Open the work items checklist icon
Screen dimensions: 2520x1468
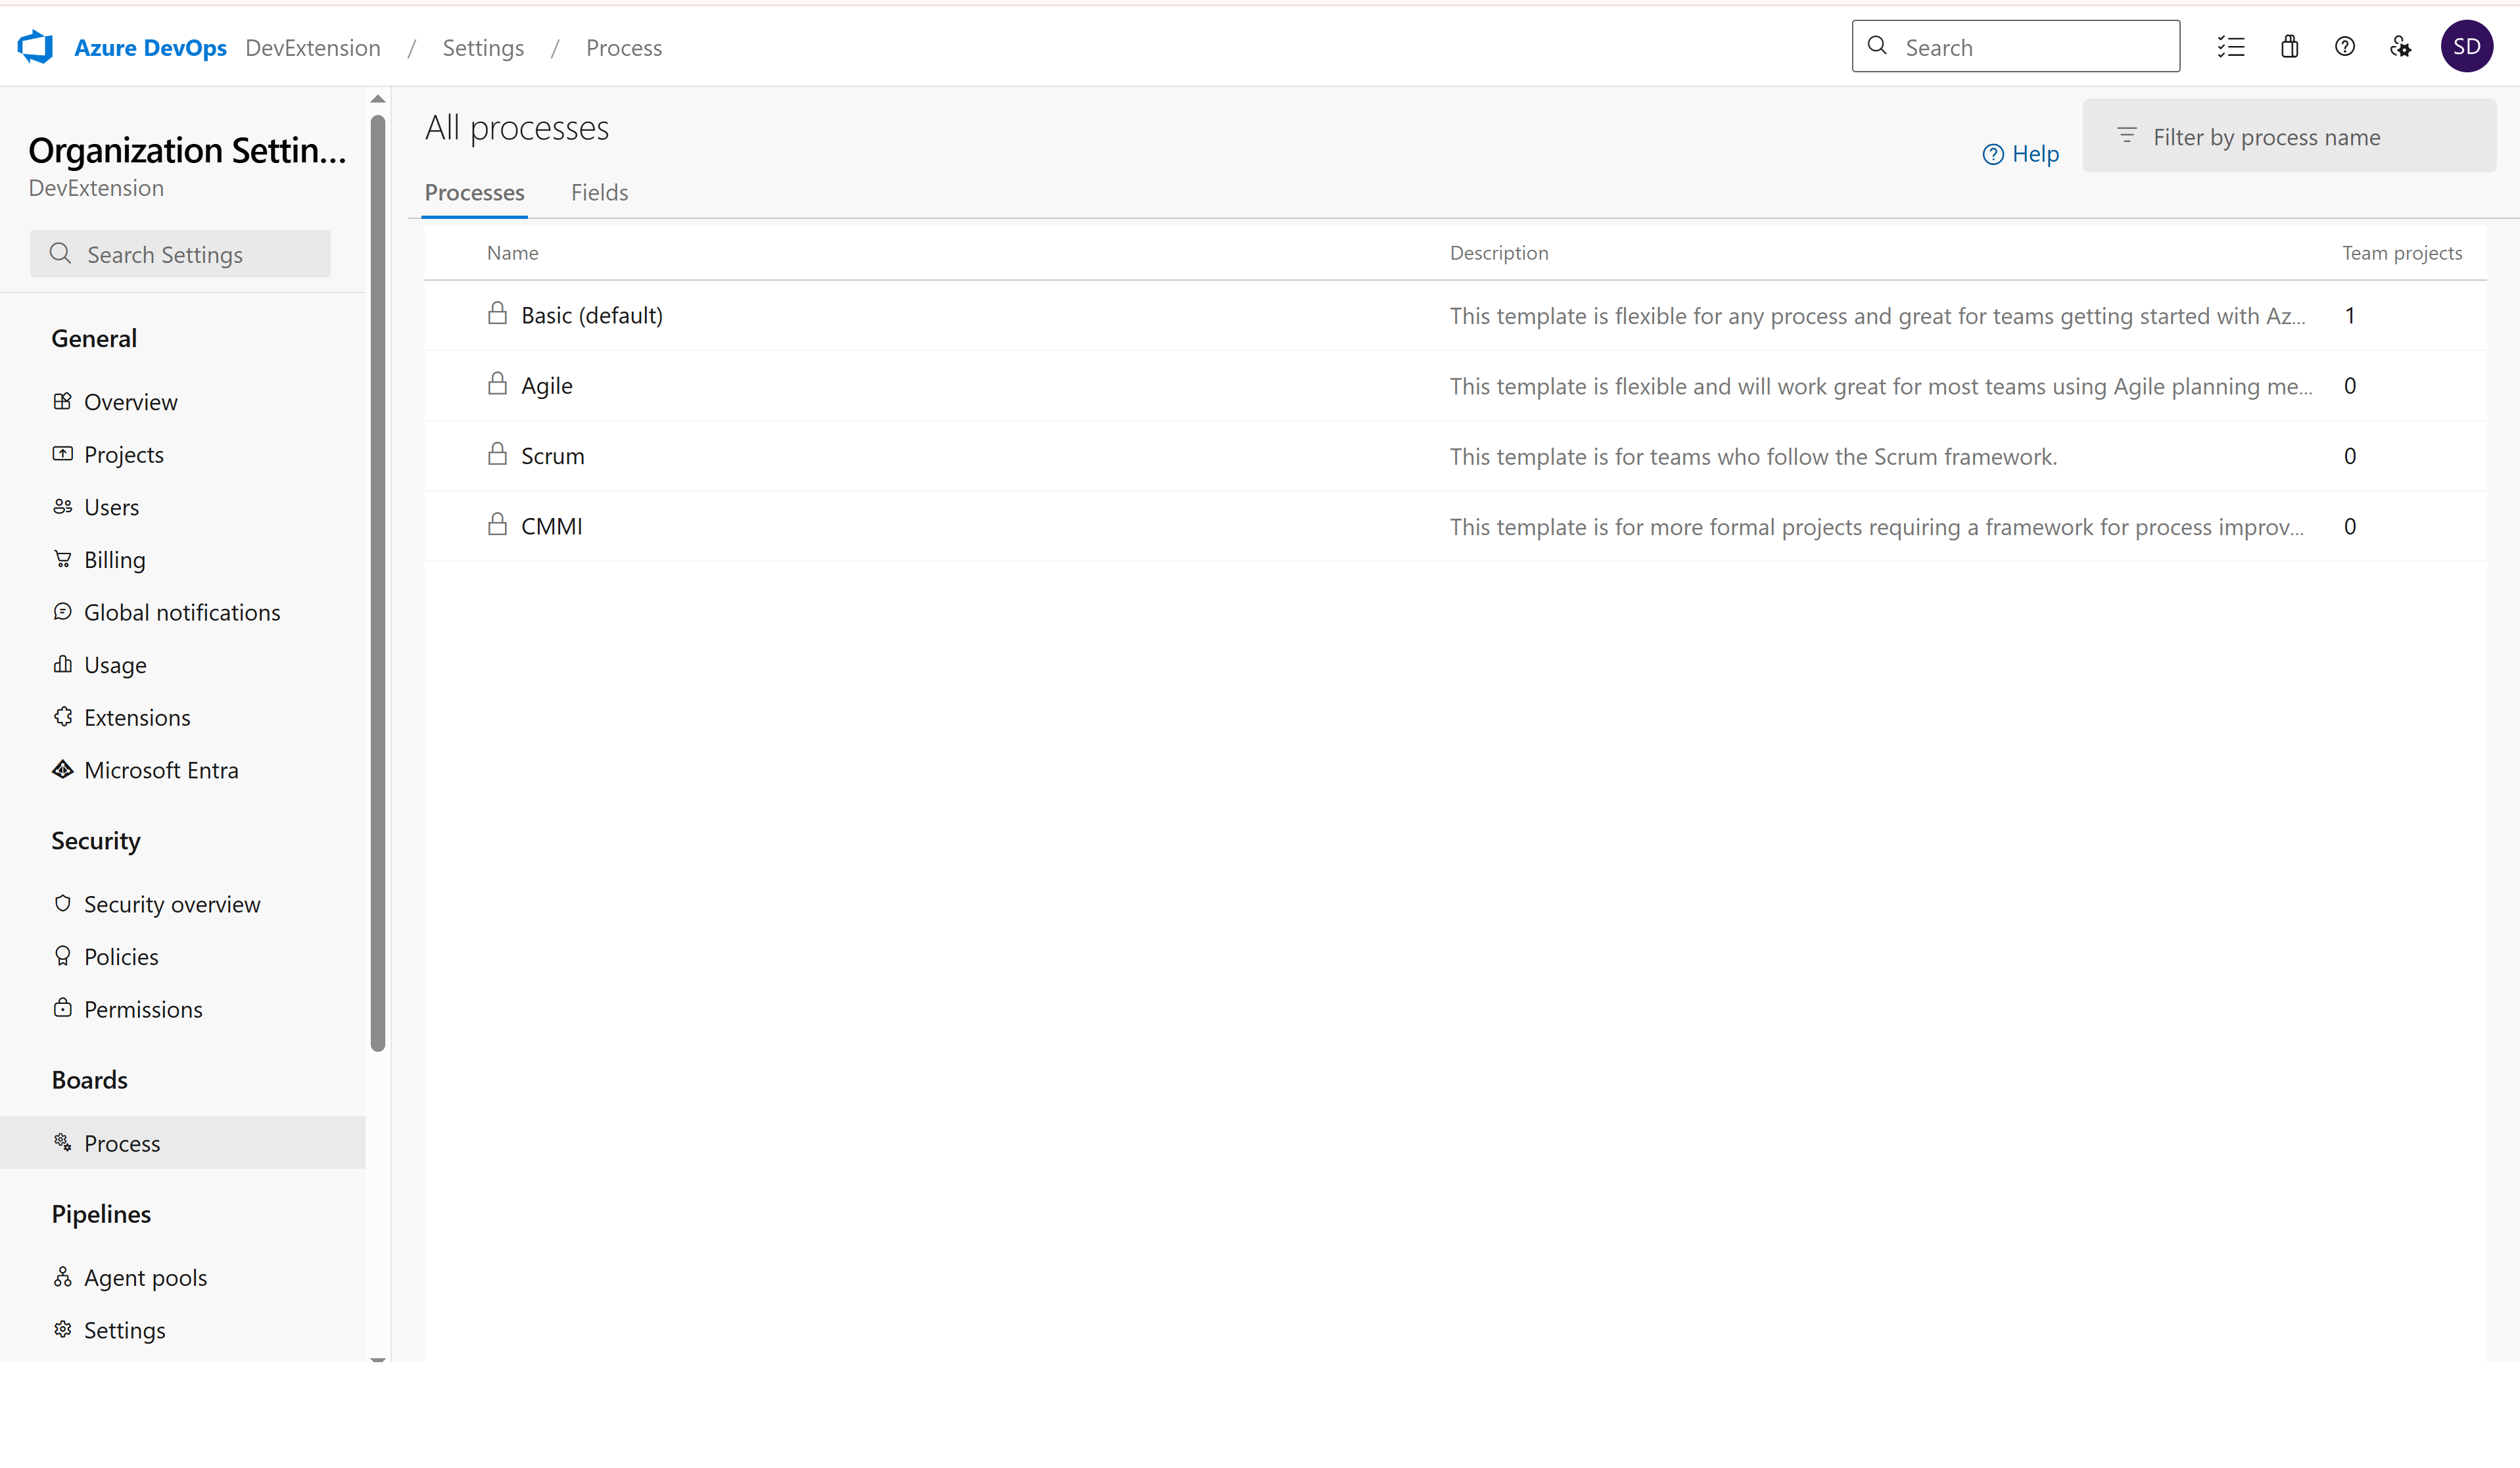pyautogui.click(x=2231, y=47)
